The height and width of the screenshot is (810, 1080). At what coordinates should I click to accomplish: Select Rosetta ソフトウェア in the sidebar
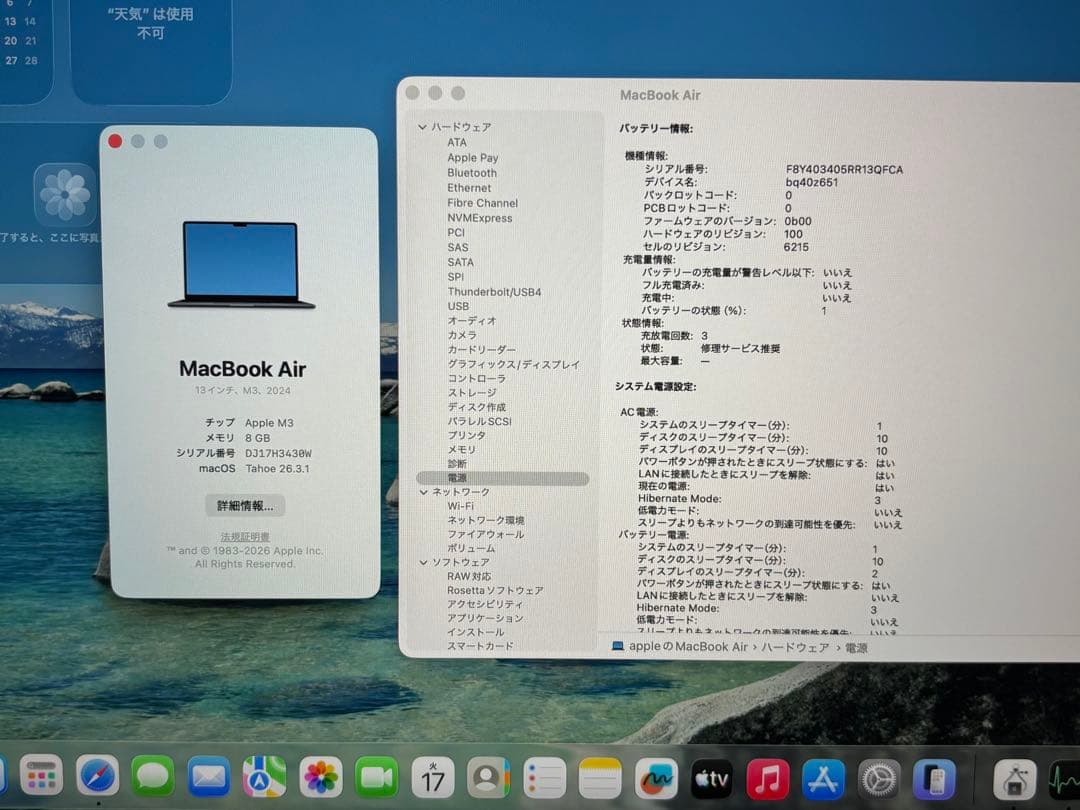pyautogui.click(x=495, y=591)
